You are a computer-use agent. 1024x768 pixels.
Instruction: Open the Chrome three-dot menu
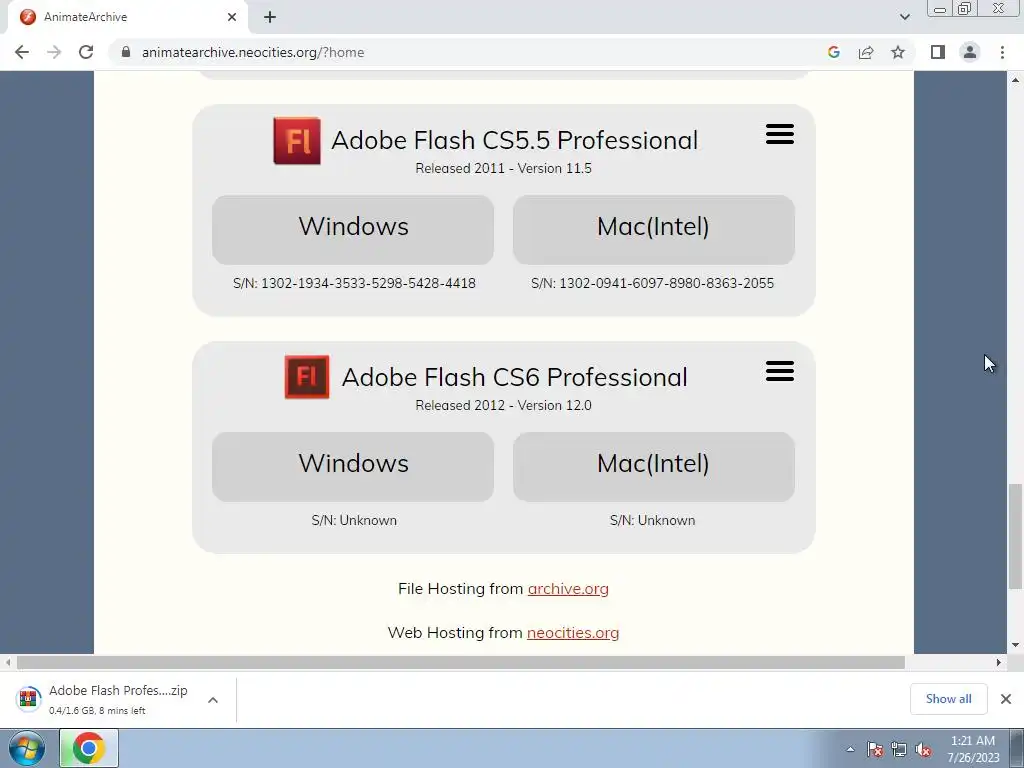click(1002, 52)
